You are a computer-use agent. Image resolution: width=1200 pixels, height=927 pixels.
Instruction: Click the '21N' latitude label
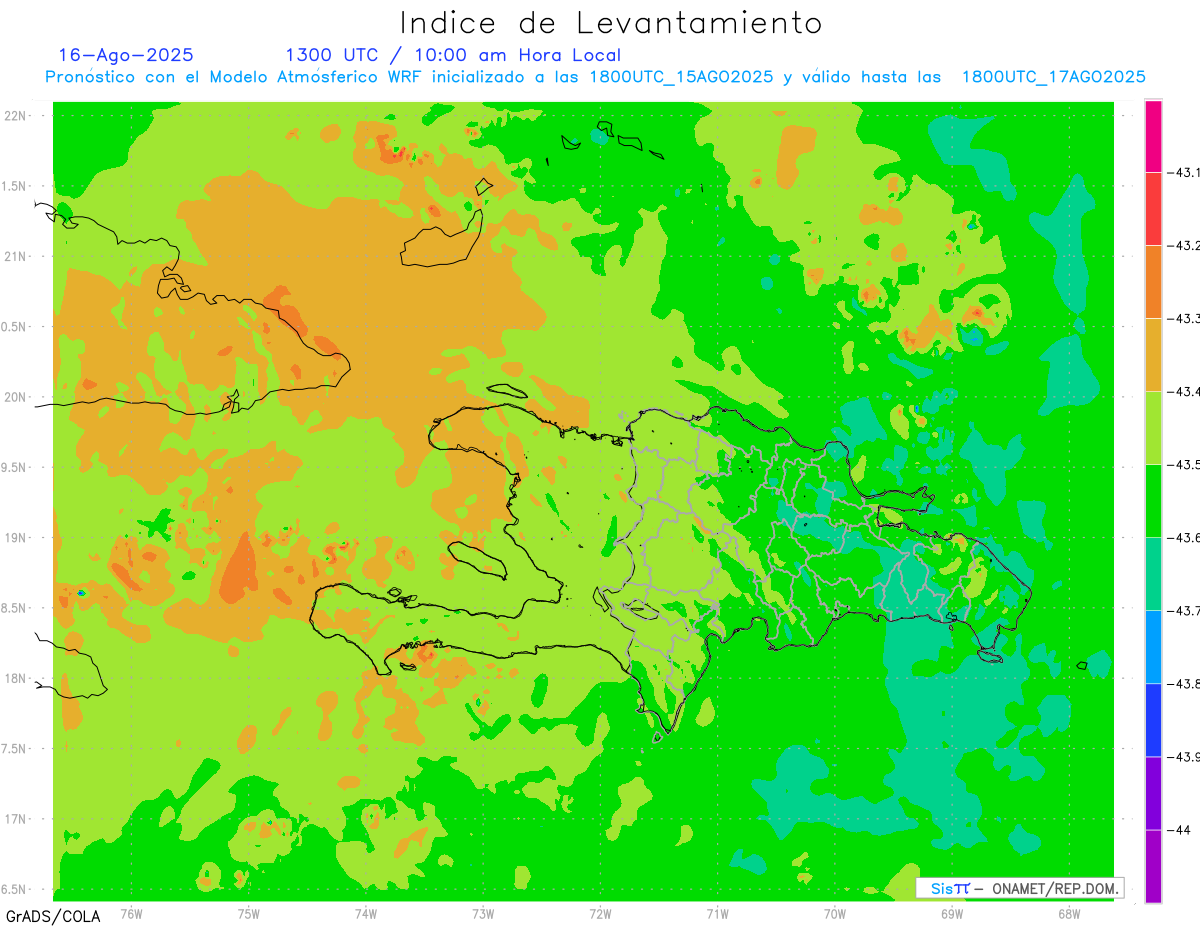[15, 256]
